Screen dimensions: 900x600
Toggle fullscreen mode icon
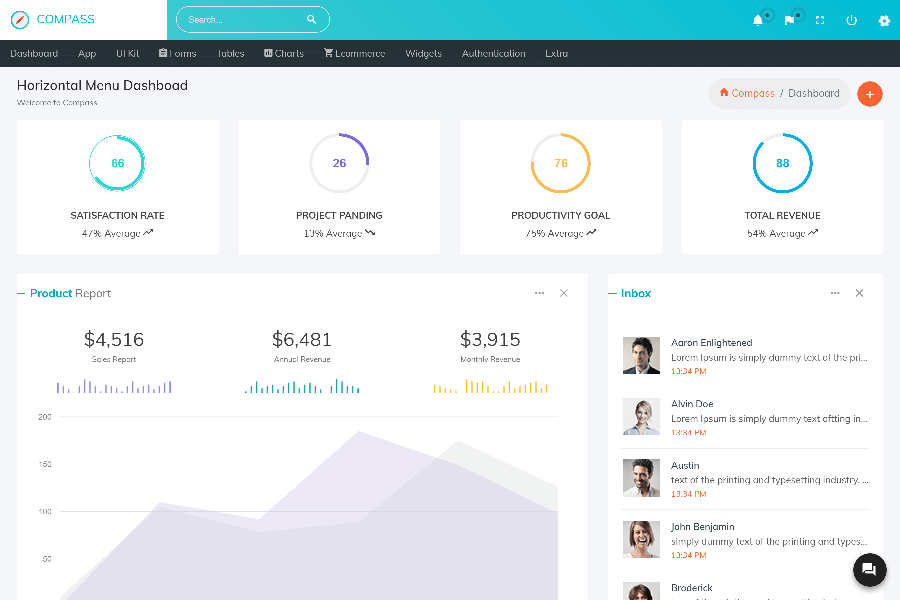pos(820,20)
